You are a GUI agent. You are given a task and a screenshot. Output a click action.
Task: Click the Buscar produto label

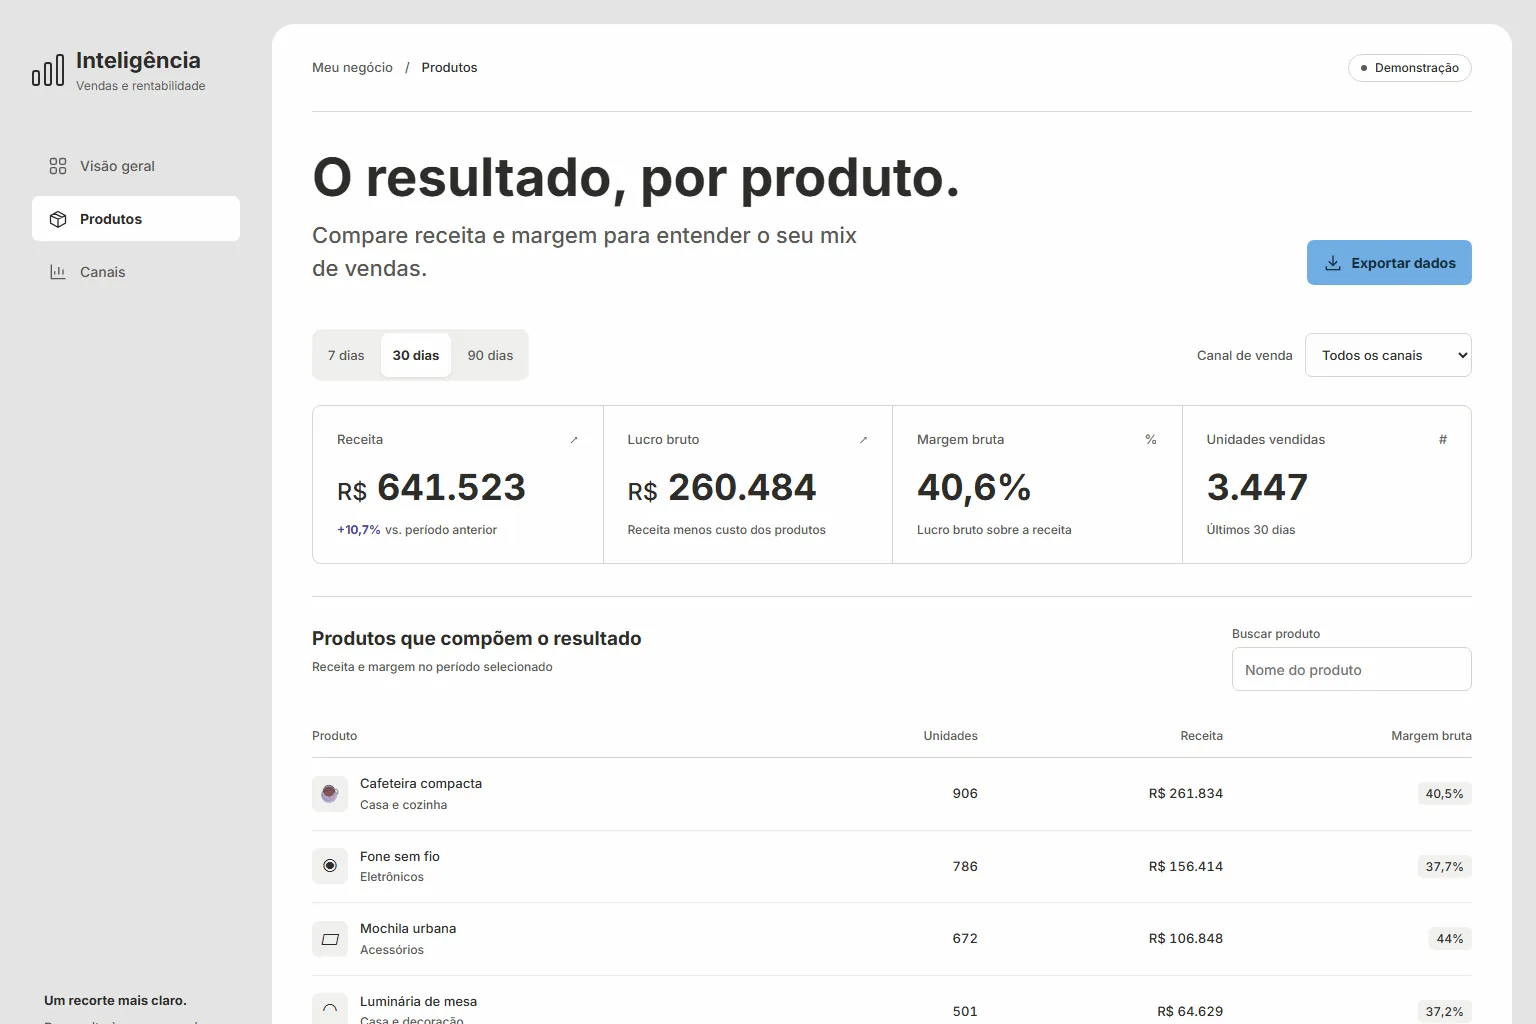(1276, 634)
